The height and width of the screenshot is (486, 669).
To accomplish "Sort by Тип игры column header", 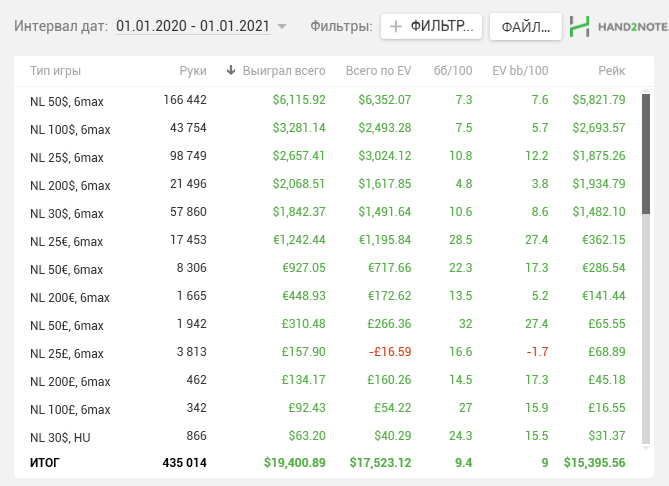I will pos(55,71).
